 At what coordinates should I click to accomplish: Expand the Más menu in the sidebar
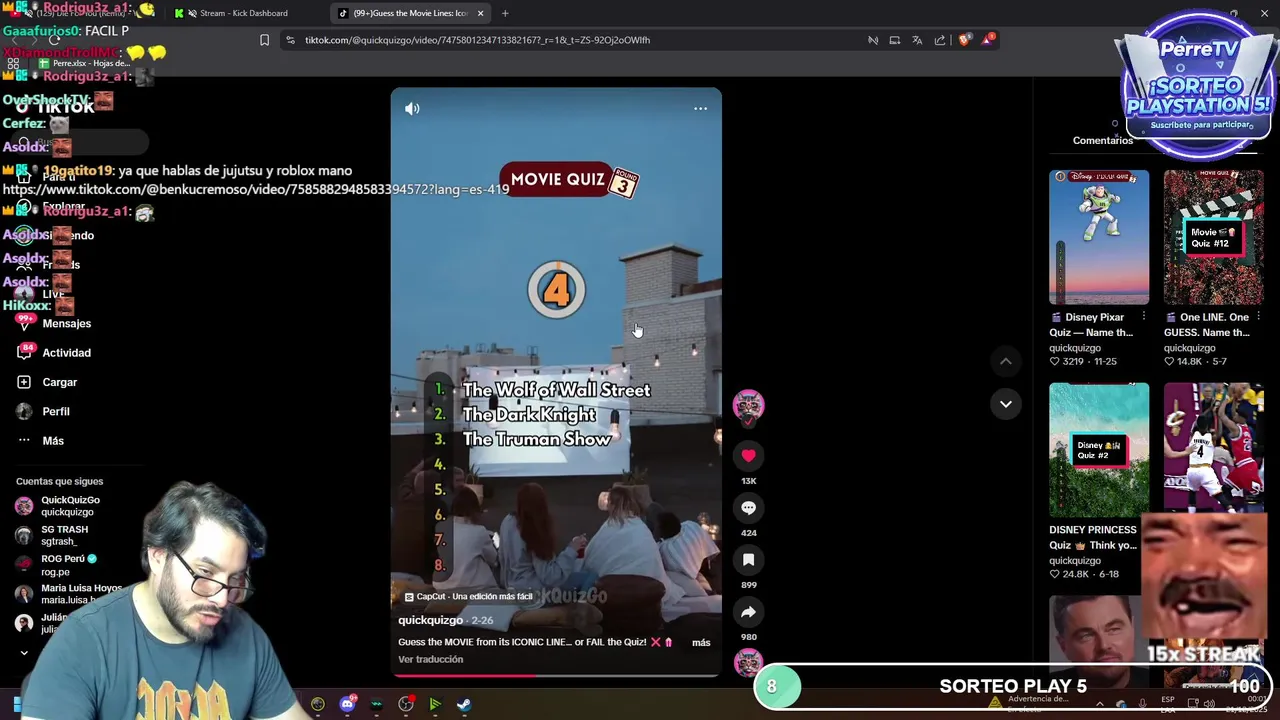point(52,441)
